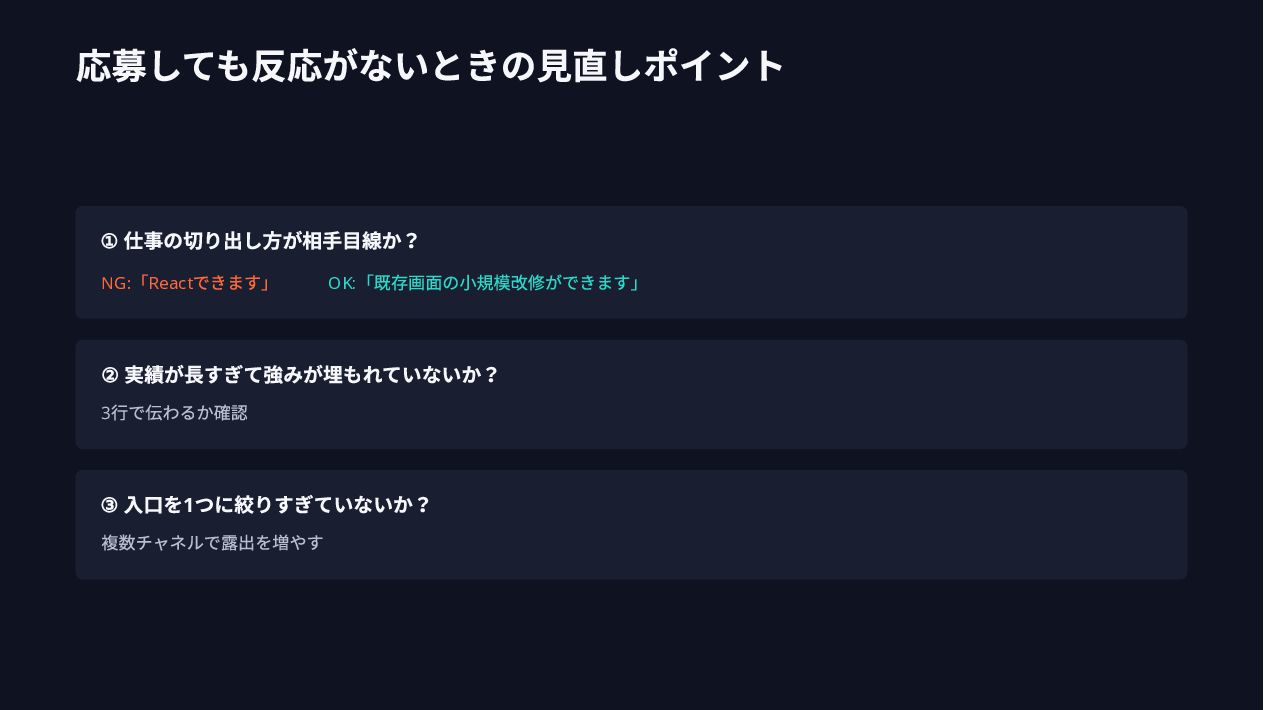Screen dimensions: 1264x710
Task: Select the text 3行で伝わるか確認
Action: [174, 412]
